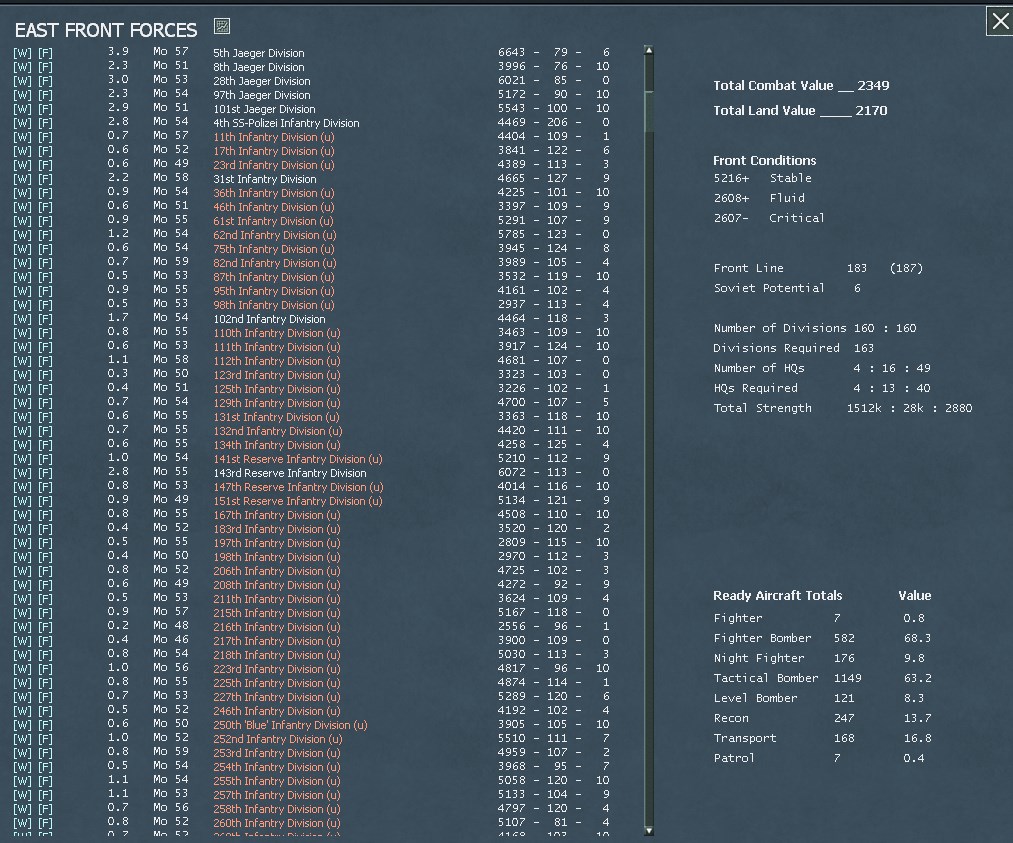Open 5th Jaeger Division unit details

click(x=258, y=53)
